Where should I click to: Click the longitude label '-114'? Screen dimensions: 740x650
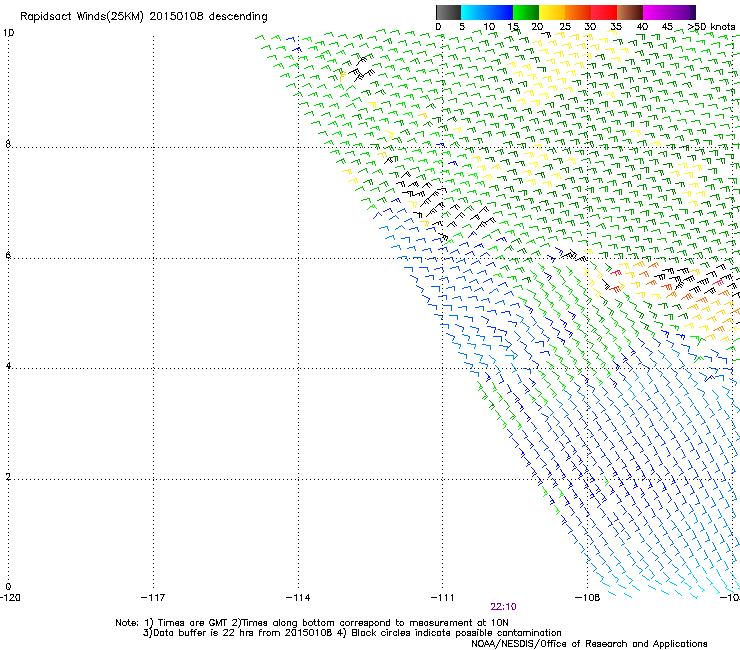click(298, 598)
